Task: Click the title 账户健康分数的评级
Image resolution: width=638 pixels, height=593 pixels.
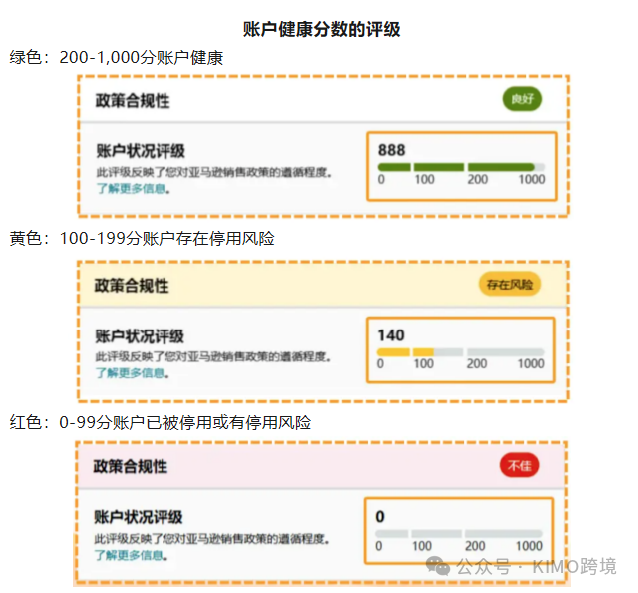Action: pos(321,29)
